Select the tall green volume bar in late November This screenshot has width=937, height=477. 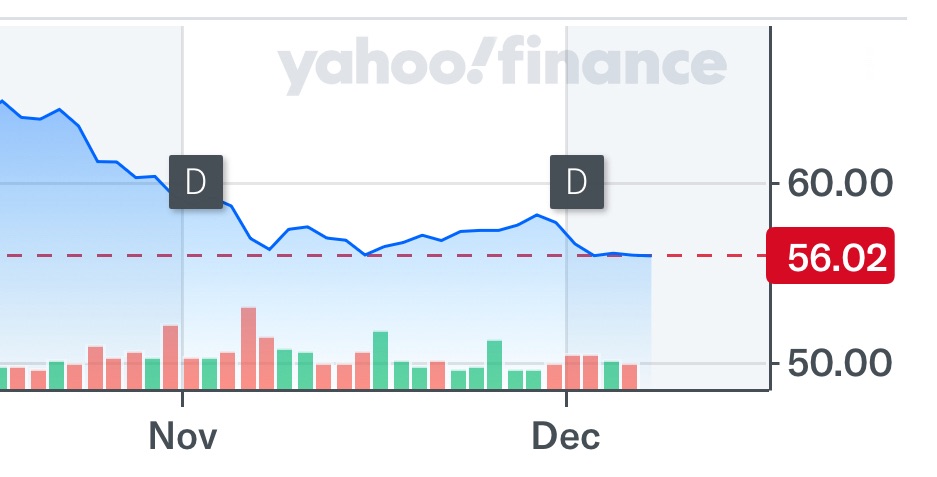[494, 365]
